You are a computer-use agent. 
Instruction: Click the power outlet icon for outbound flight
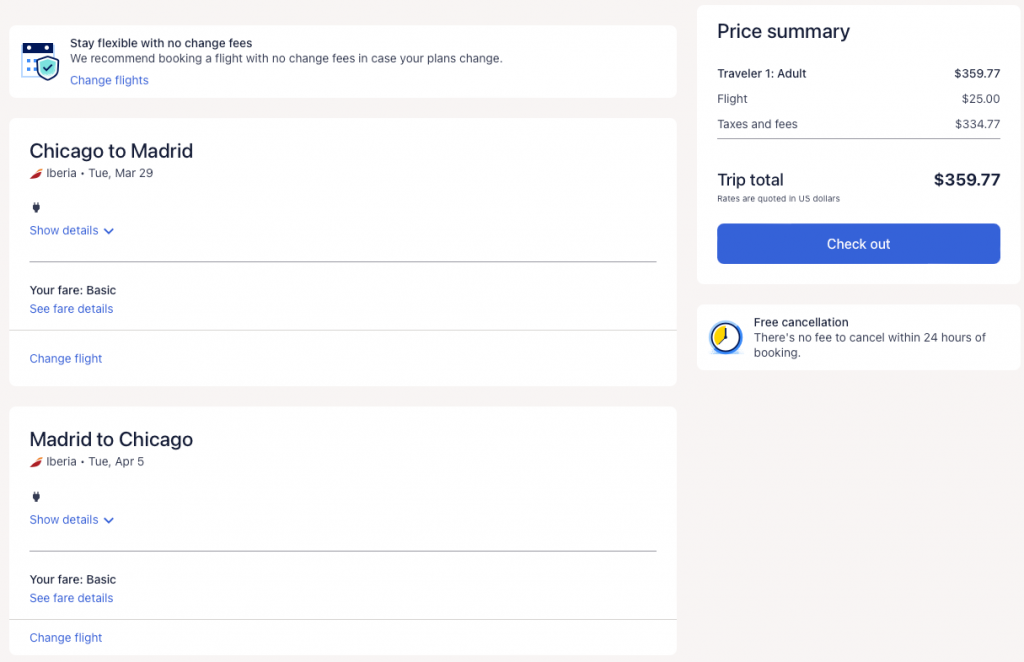(x=36, y=208)
